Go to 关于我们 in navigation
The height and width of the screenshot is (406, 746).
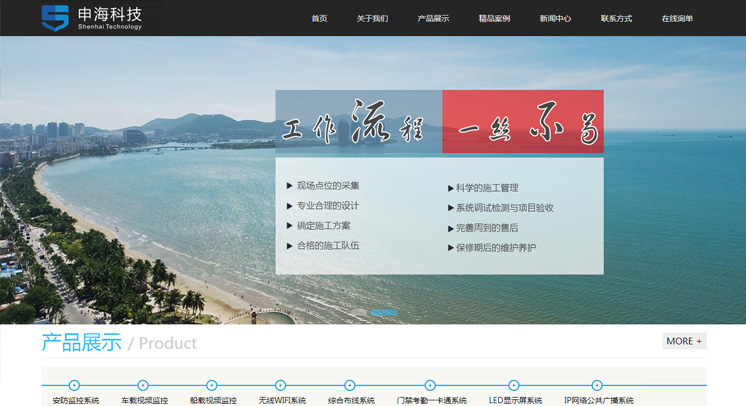click(x=372, y=19)
